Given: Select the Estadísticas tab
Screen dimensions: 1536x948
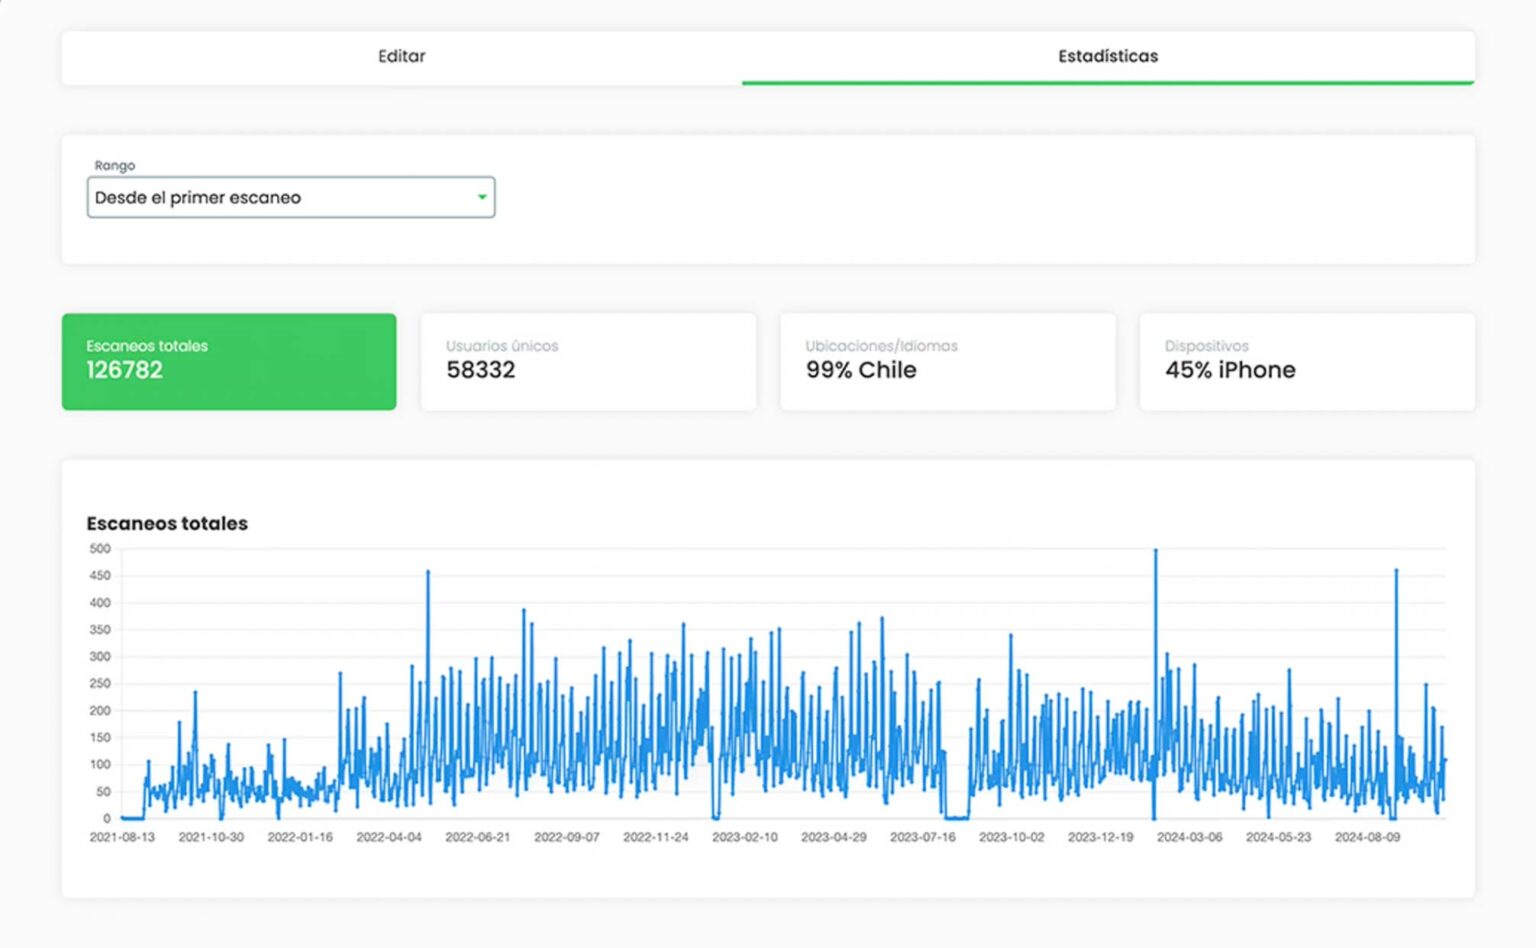Looking at the screenshot, I should pyautogui.click(x=1107, y=57).
